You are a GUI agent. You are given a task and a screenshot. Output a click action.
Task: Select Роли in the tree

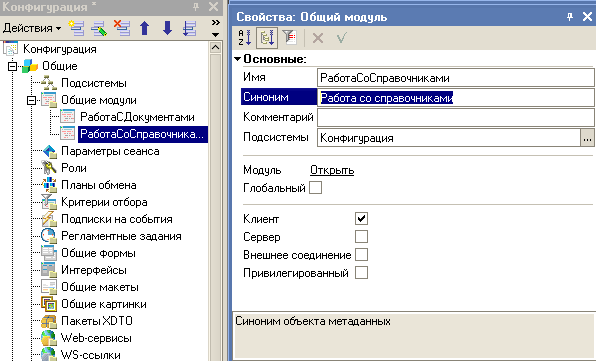(x=74, y=168)
